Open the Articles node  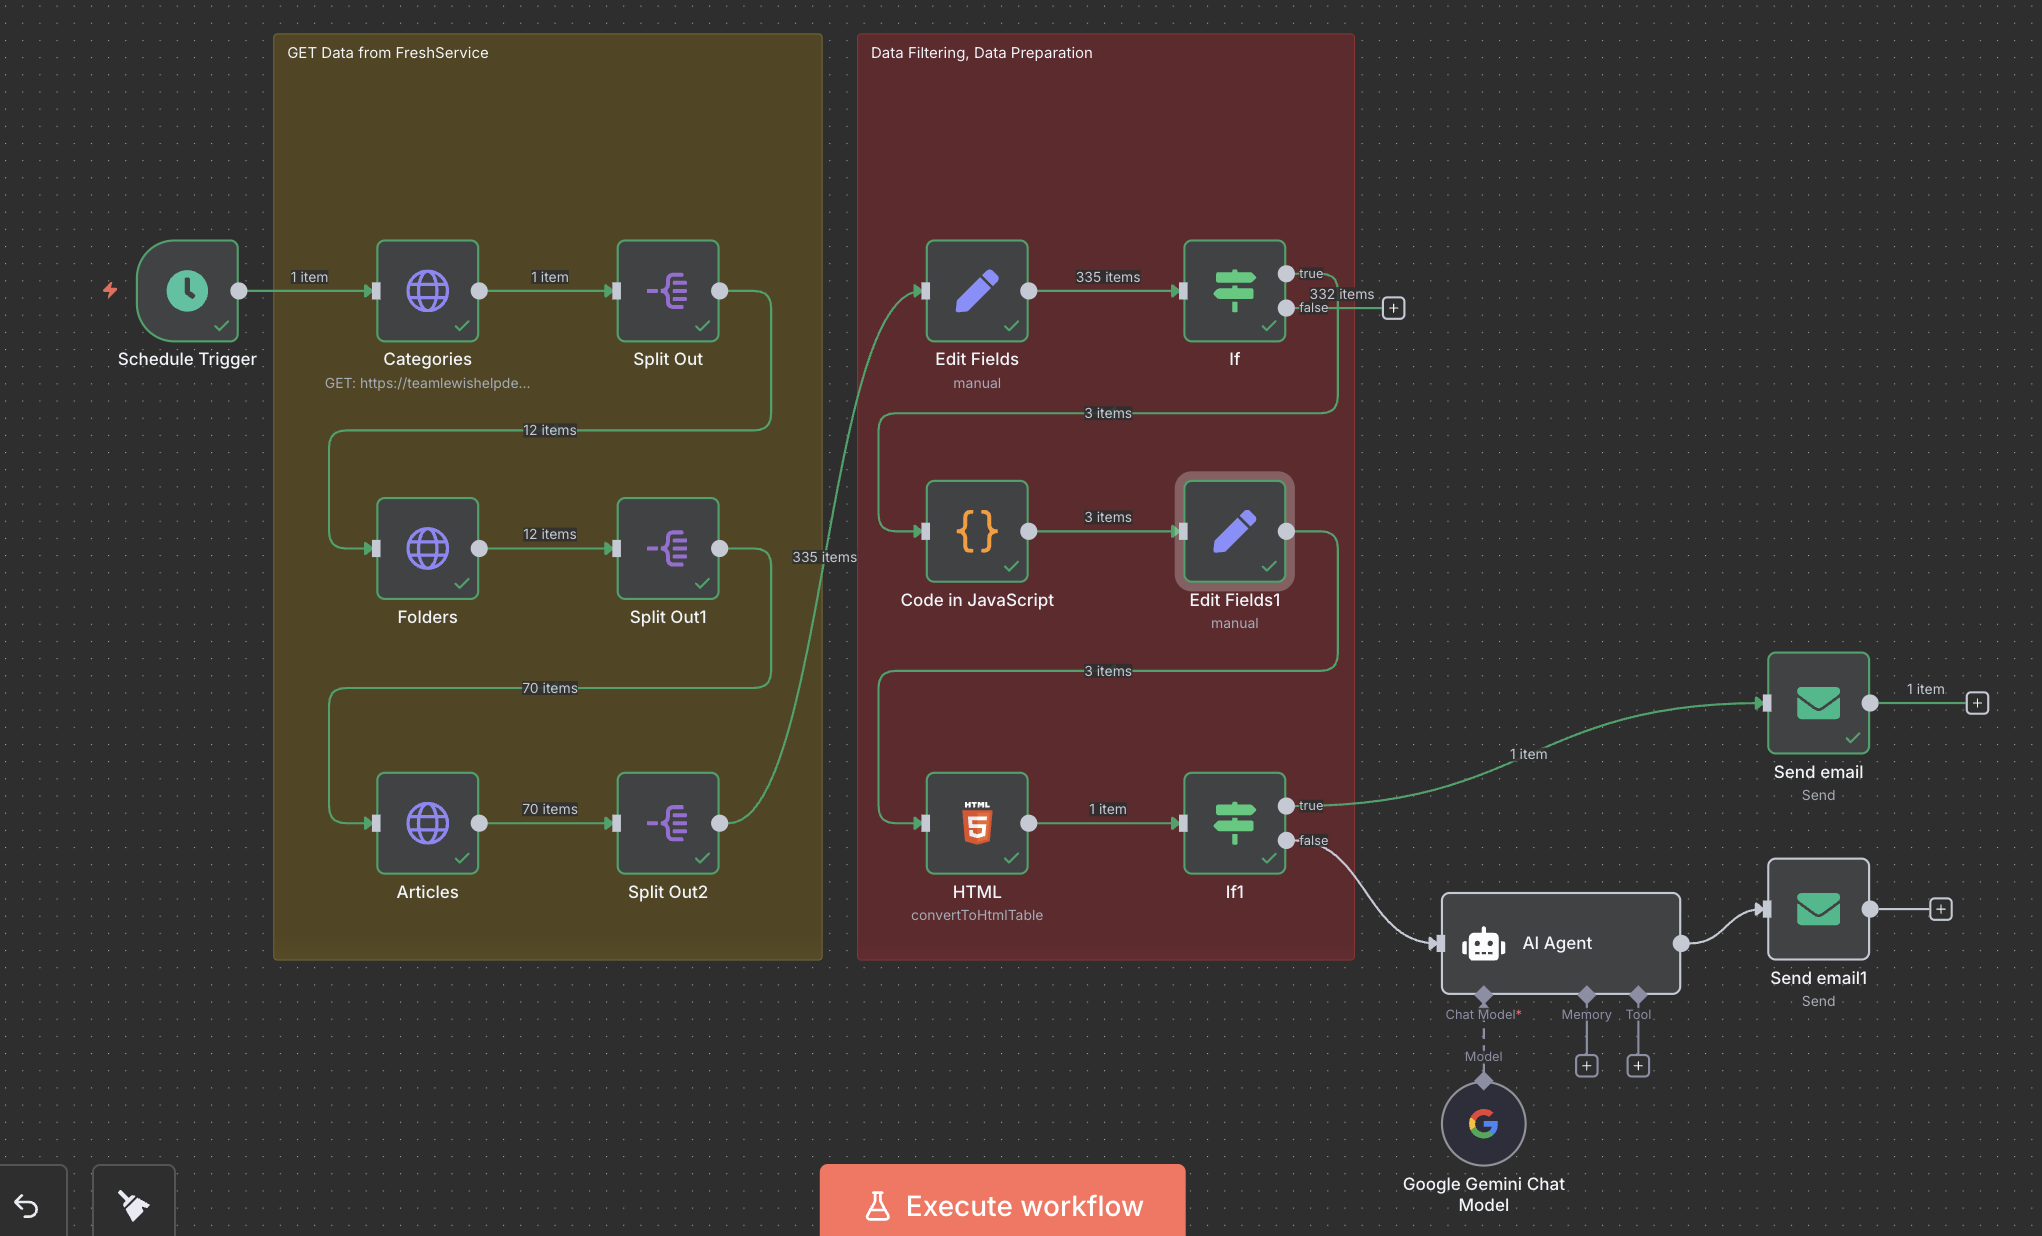coord(427,824)
